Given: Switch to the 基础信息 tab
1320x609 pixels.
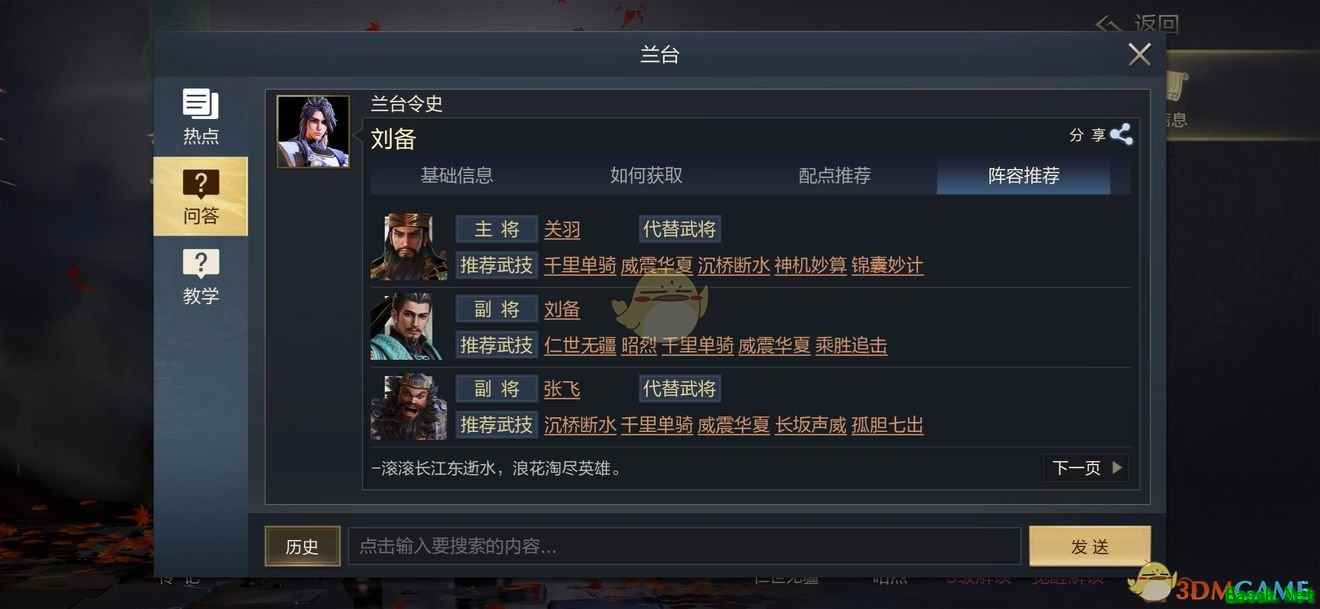Looking at the screenshot, I should tap(456, 175).
